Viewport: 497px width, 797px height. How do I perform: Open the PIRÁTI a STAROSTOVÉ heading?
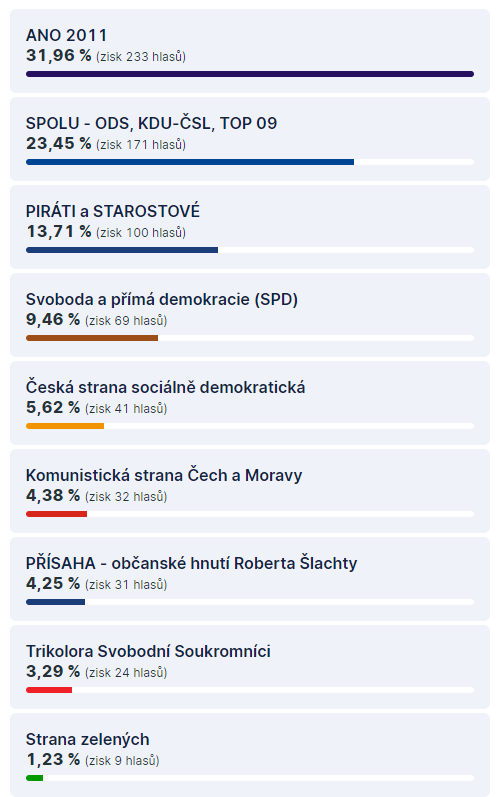coord(113,211)
